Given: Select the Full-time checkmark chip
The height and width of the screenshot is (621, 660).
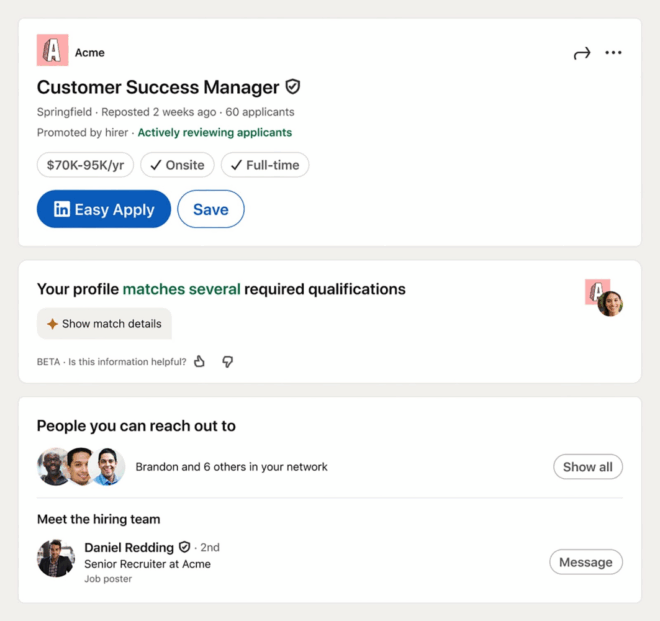Looking at the screenshot, I should tap(265, 165).
